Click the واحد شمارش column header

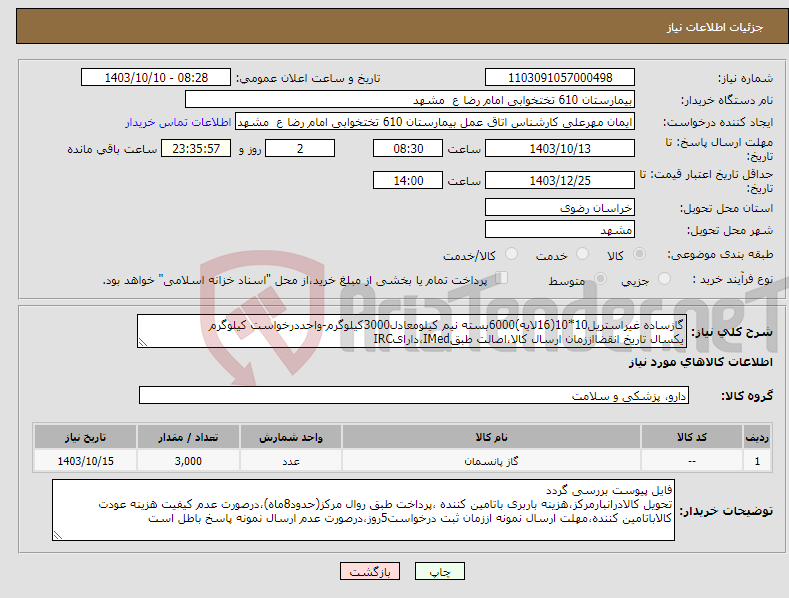(291, 437)
